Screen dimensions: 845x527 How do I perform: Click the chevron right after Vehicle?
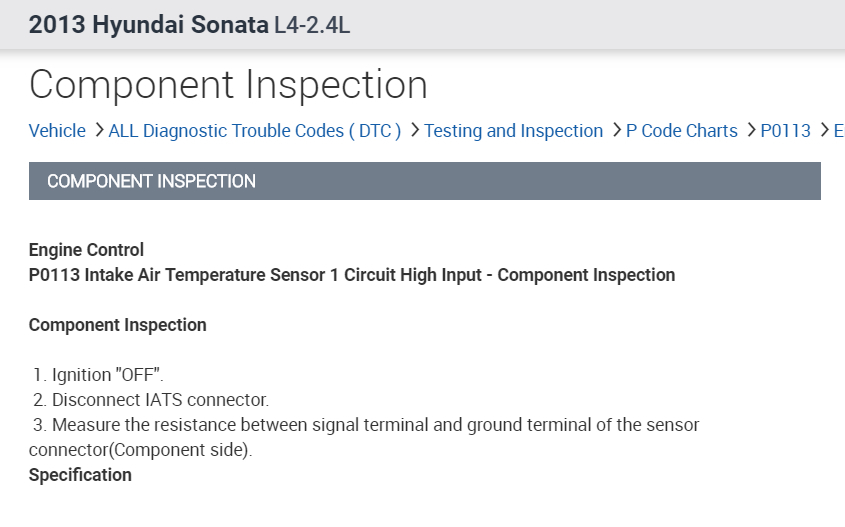click(x=98, y=131)
